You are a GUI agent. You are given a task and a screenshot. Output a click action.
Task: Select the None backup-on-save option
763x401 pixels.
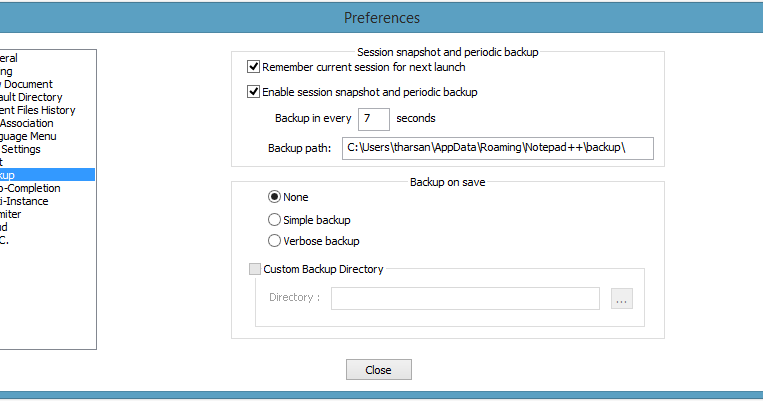275,197
